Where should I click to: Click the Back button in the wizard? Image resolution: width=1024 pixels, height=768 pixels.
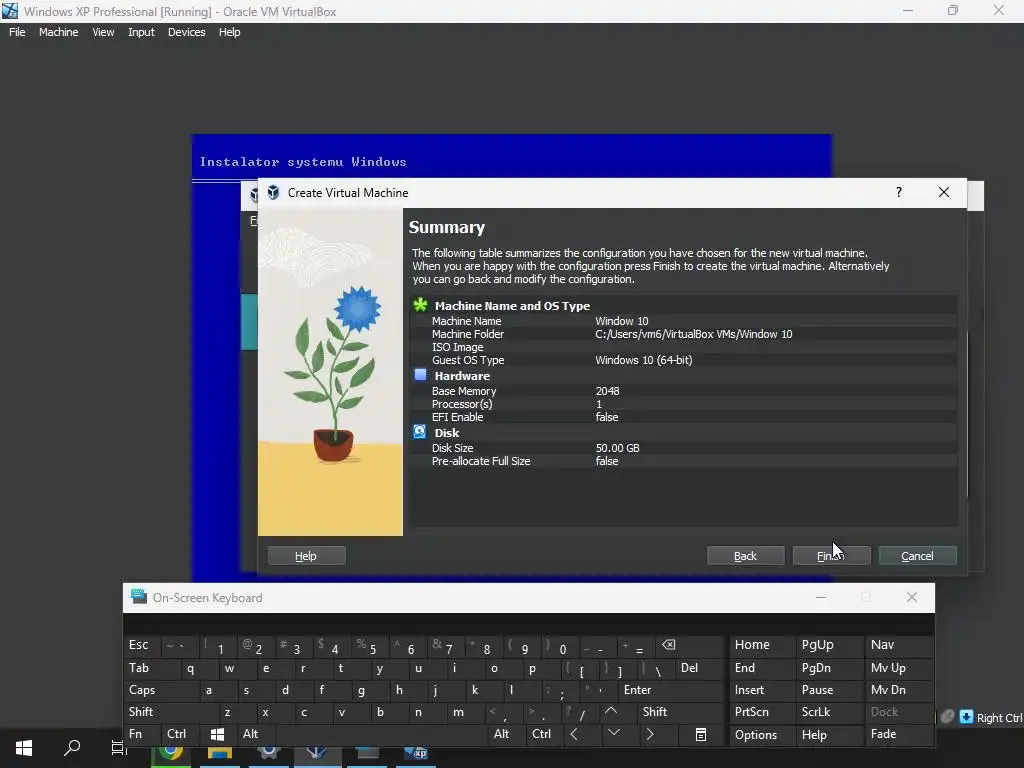[745, 556]
